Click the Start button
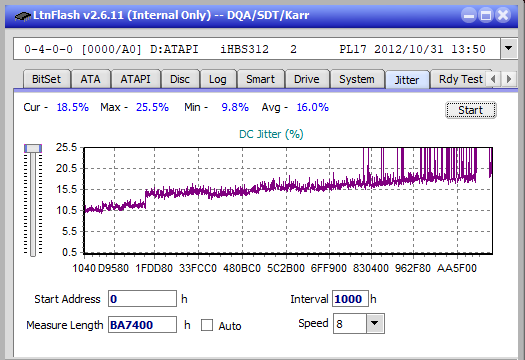Viewport: 525px width, 360px height. (471, 110)
